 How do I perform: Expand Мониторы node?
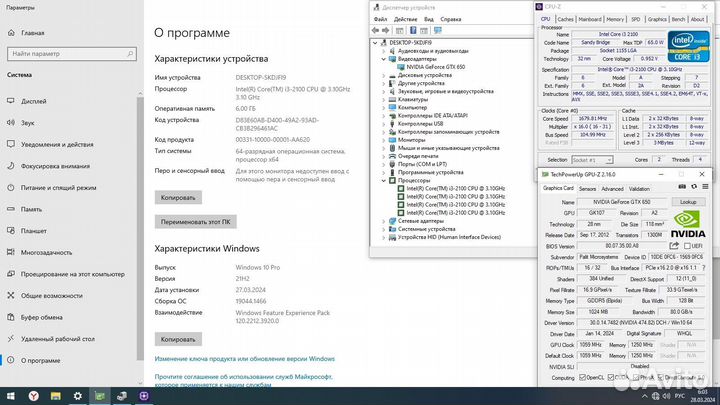click(383, 140)
